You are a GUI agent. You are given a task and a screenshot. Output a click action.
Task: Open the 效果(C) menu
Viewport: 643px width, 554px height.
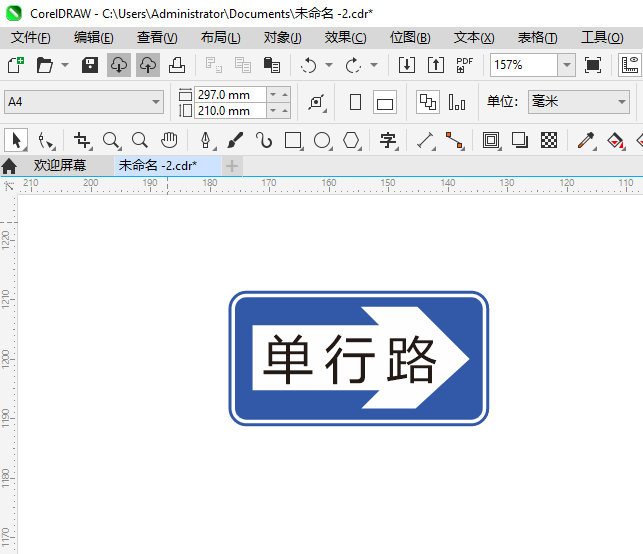(x=346, y=38)
